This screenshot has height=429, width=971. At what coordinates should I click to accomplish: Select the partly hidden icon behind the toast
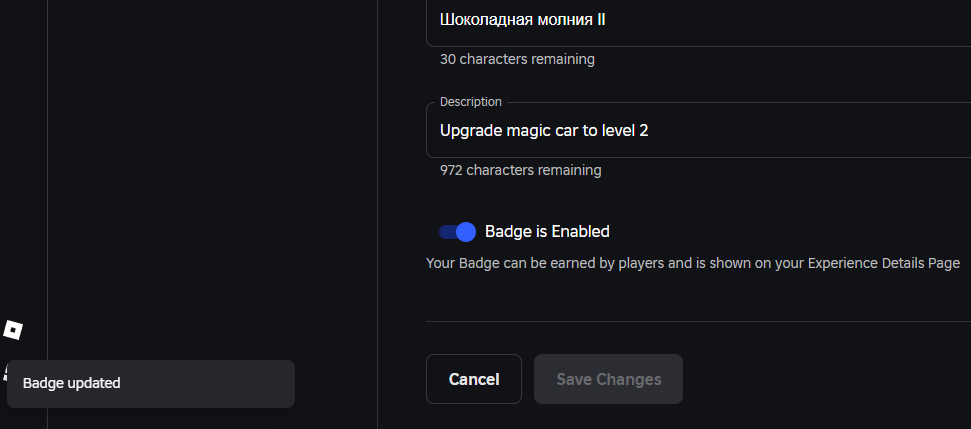pos(4,372)
